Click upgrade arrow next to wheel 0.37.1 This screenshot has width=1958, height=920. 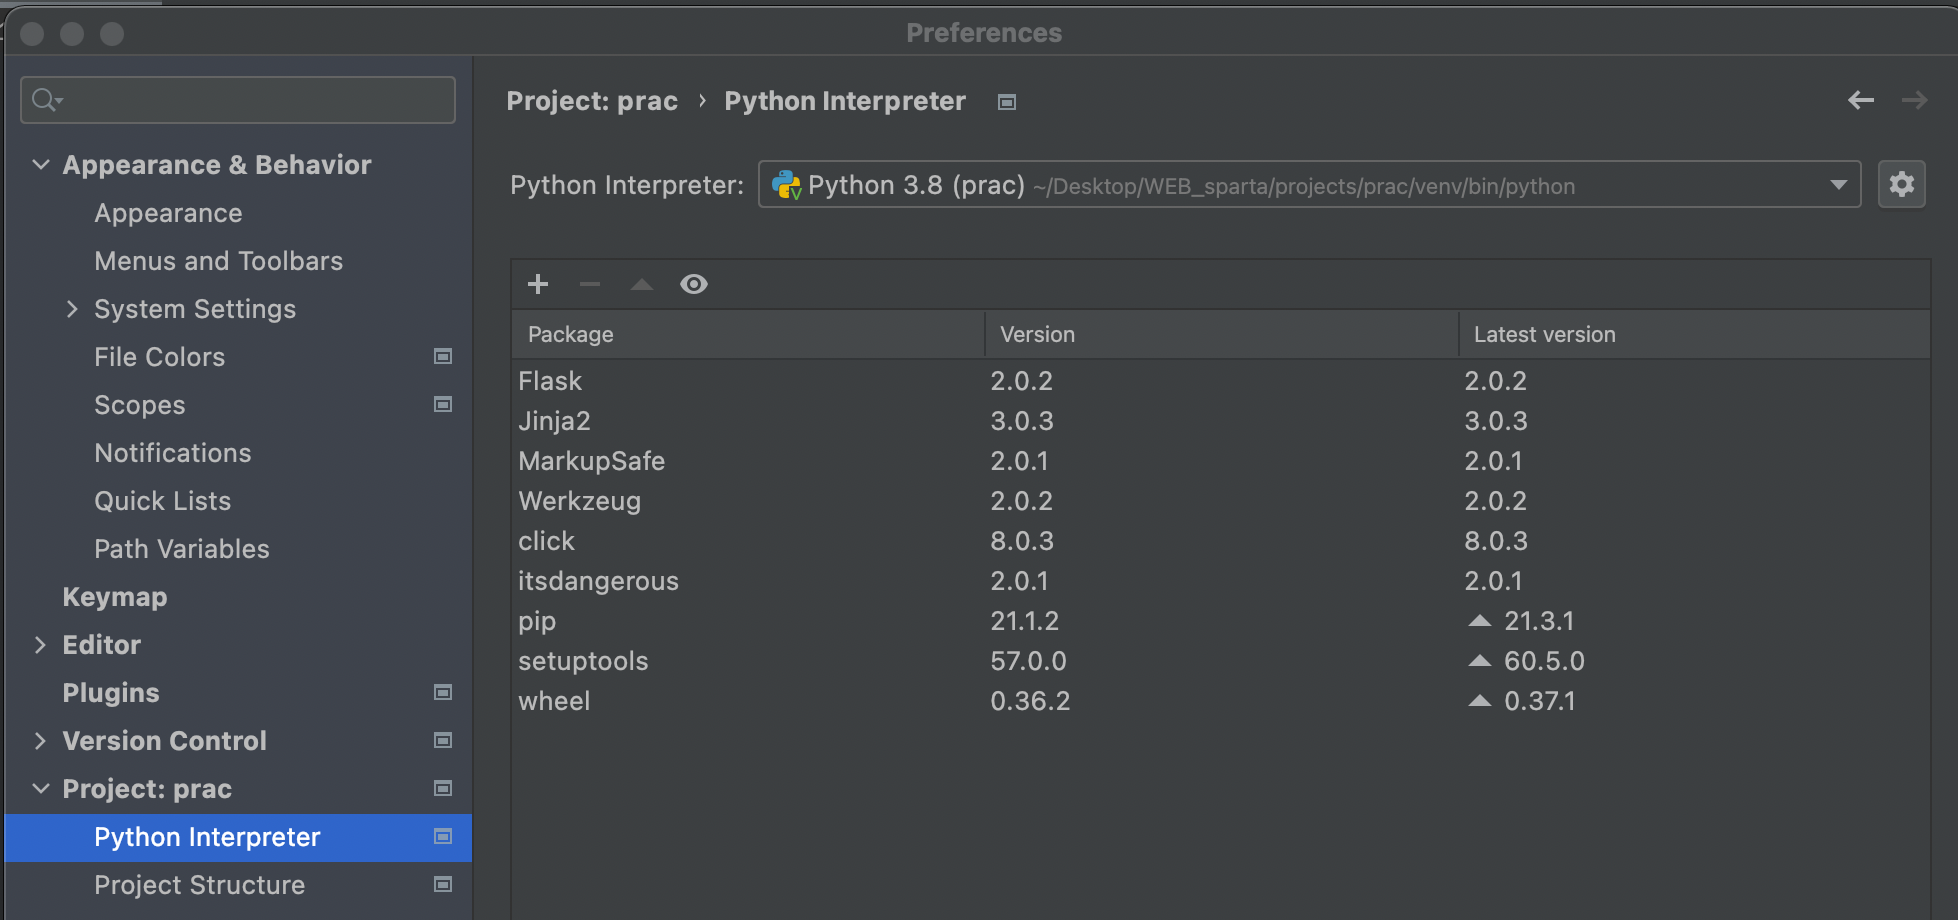1479,701
